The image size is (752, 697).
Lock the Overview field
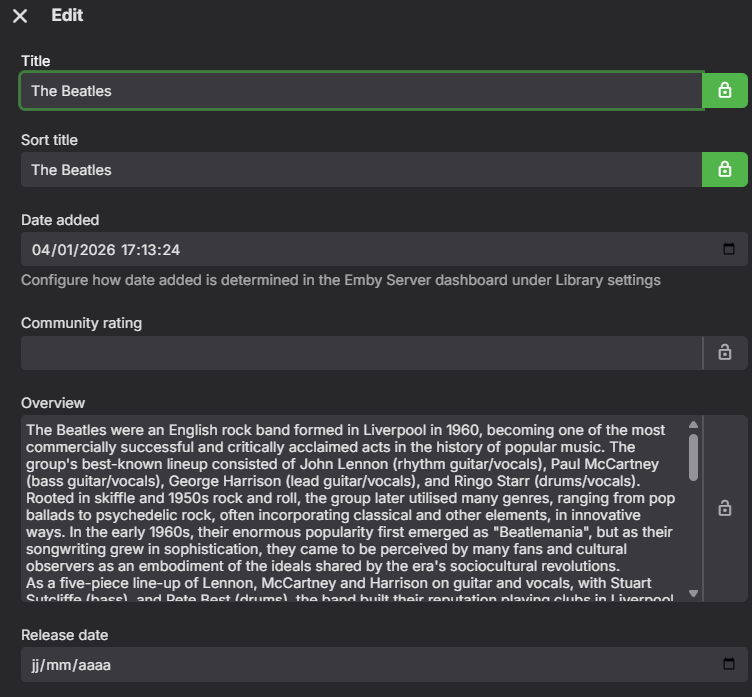pyautogui.click(x=725, y=508)
